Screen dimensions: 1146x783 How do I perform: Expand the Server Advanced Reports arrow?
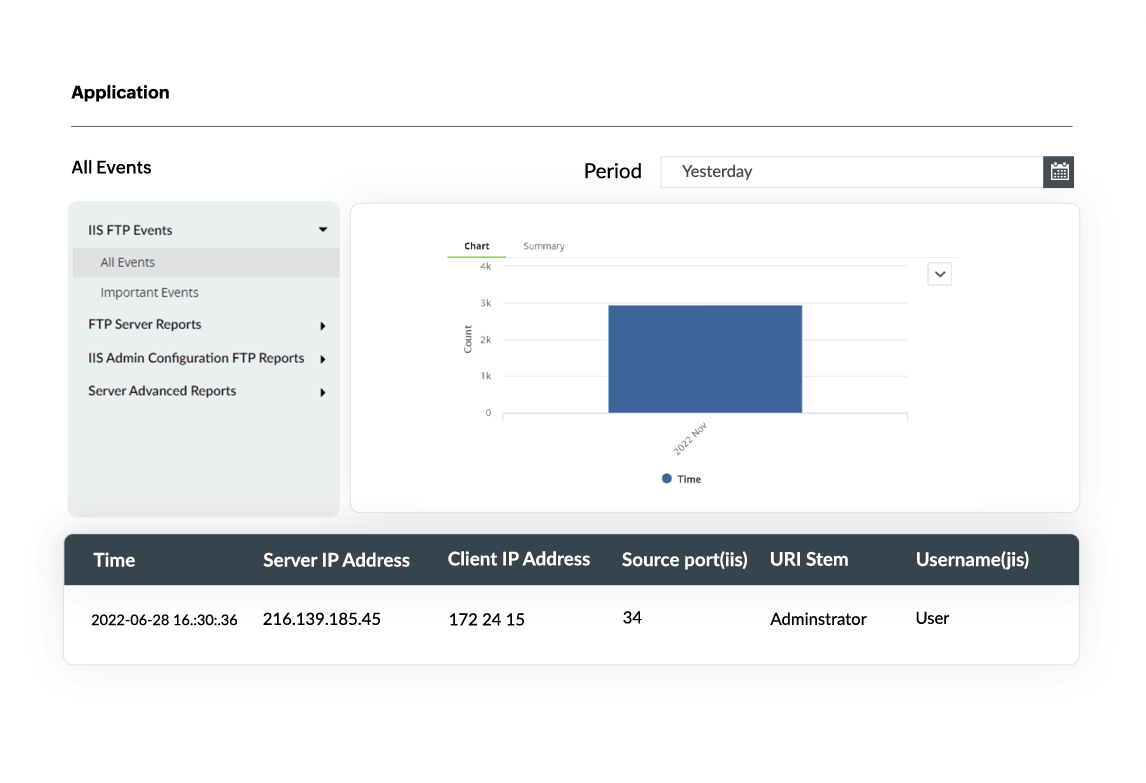pos(323,392)
